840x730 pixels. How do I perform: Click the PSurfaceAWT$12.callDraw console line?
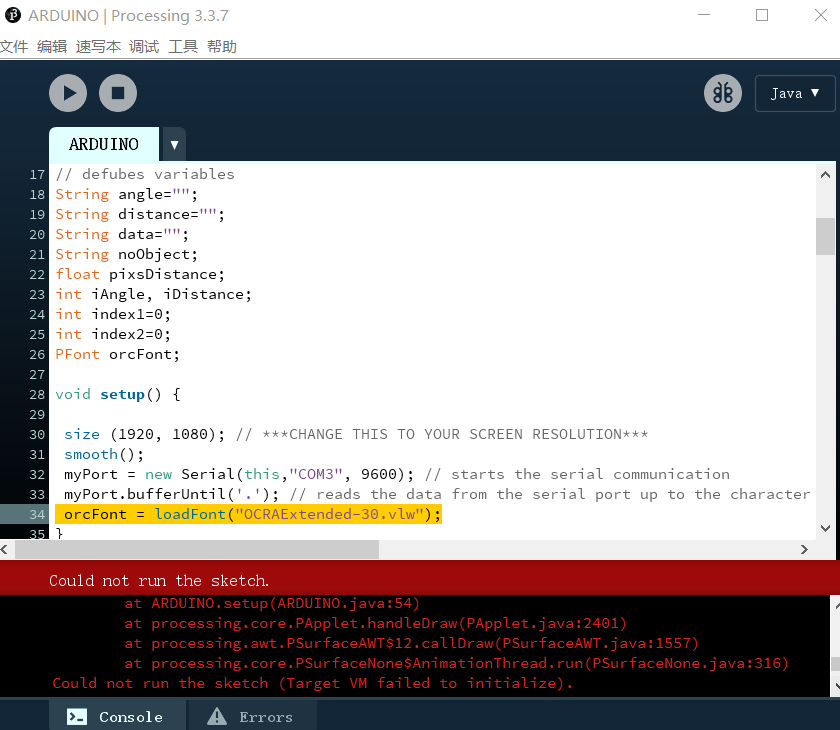(411, 643)
